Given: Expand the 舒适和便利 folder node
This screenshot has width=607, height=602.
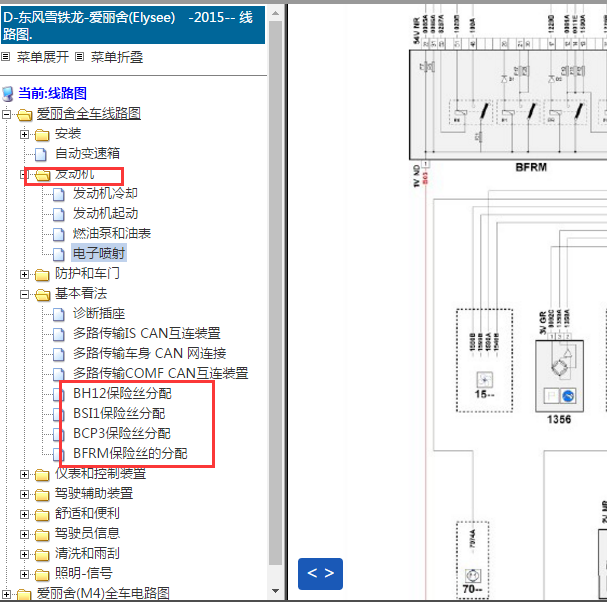Looking at the screenshot, I should coord(24,515).
